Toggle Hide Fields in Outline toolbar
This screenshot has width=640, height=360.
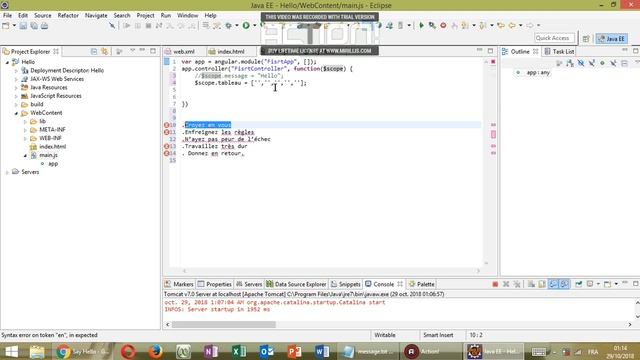(581, 63)
